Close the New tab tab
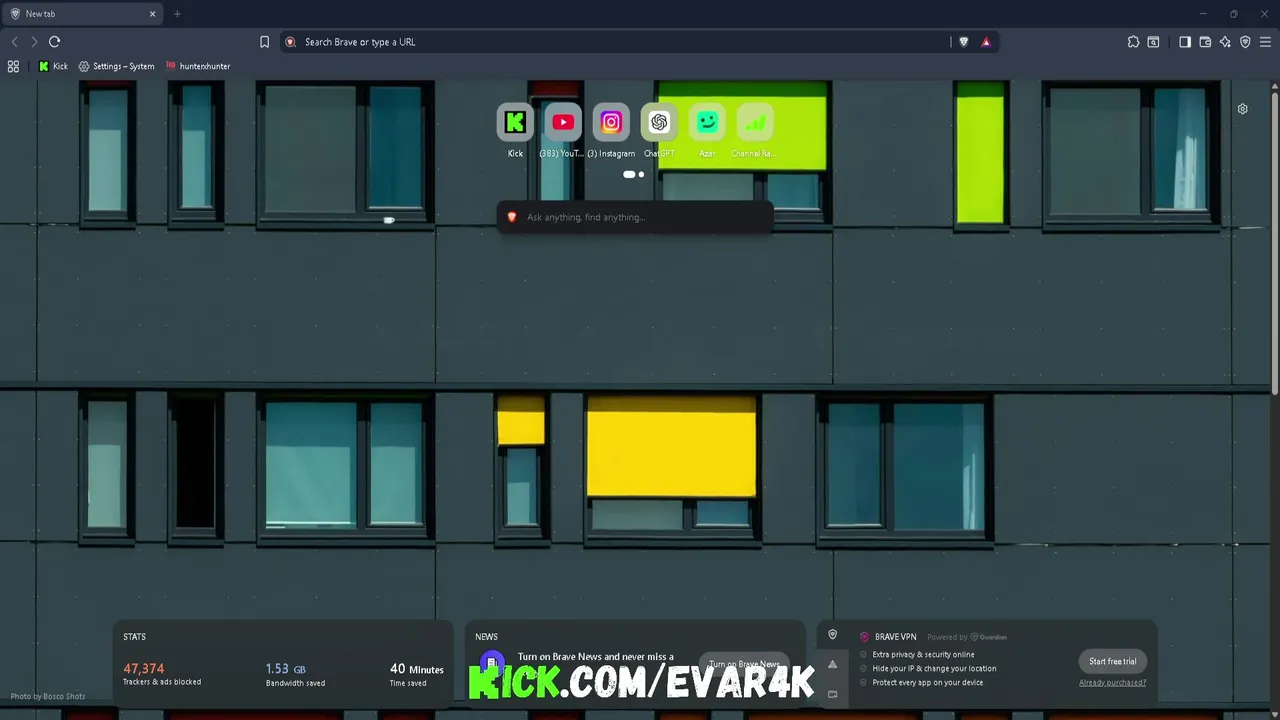 click(x=152, y=14)
